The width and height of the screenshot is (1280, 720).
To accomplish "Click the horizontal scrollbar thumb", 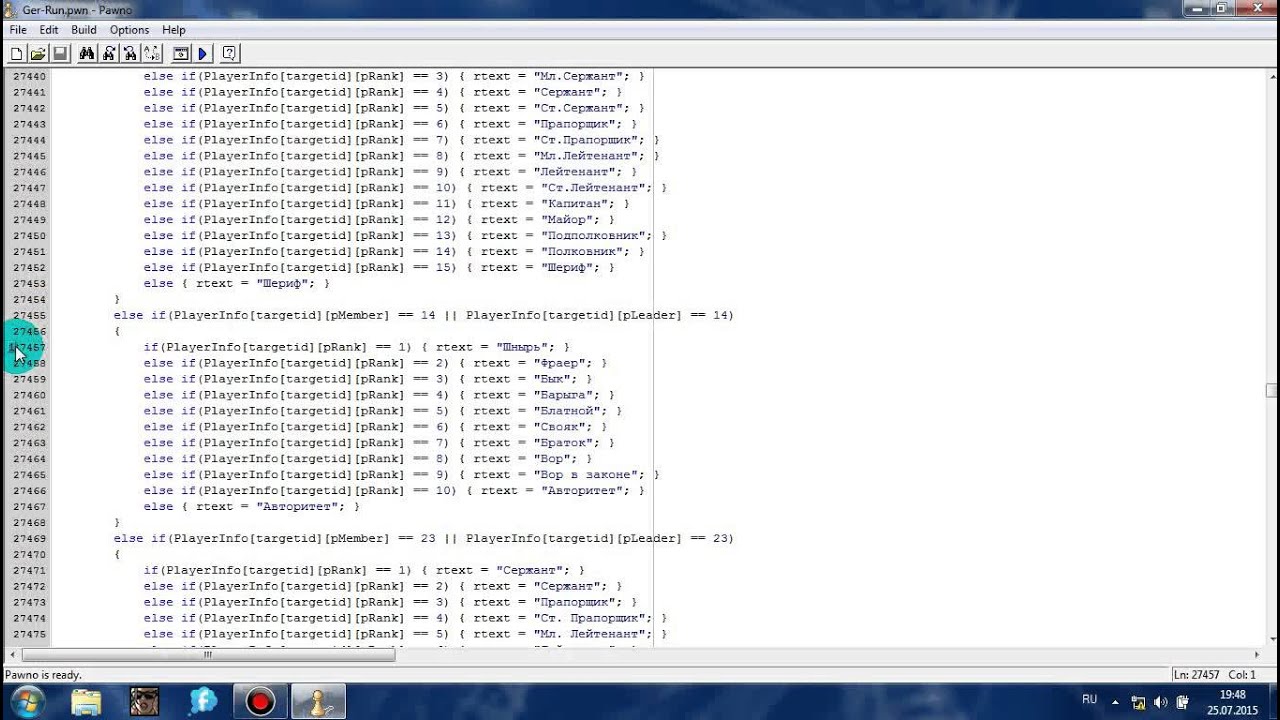I will [x=209, y=655].
